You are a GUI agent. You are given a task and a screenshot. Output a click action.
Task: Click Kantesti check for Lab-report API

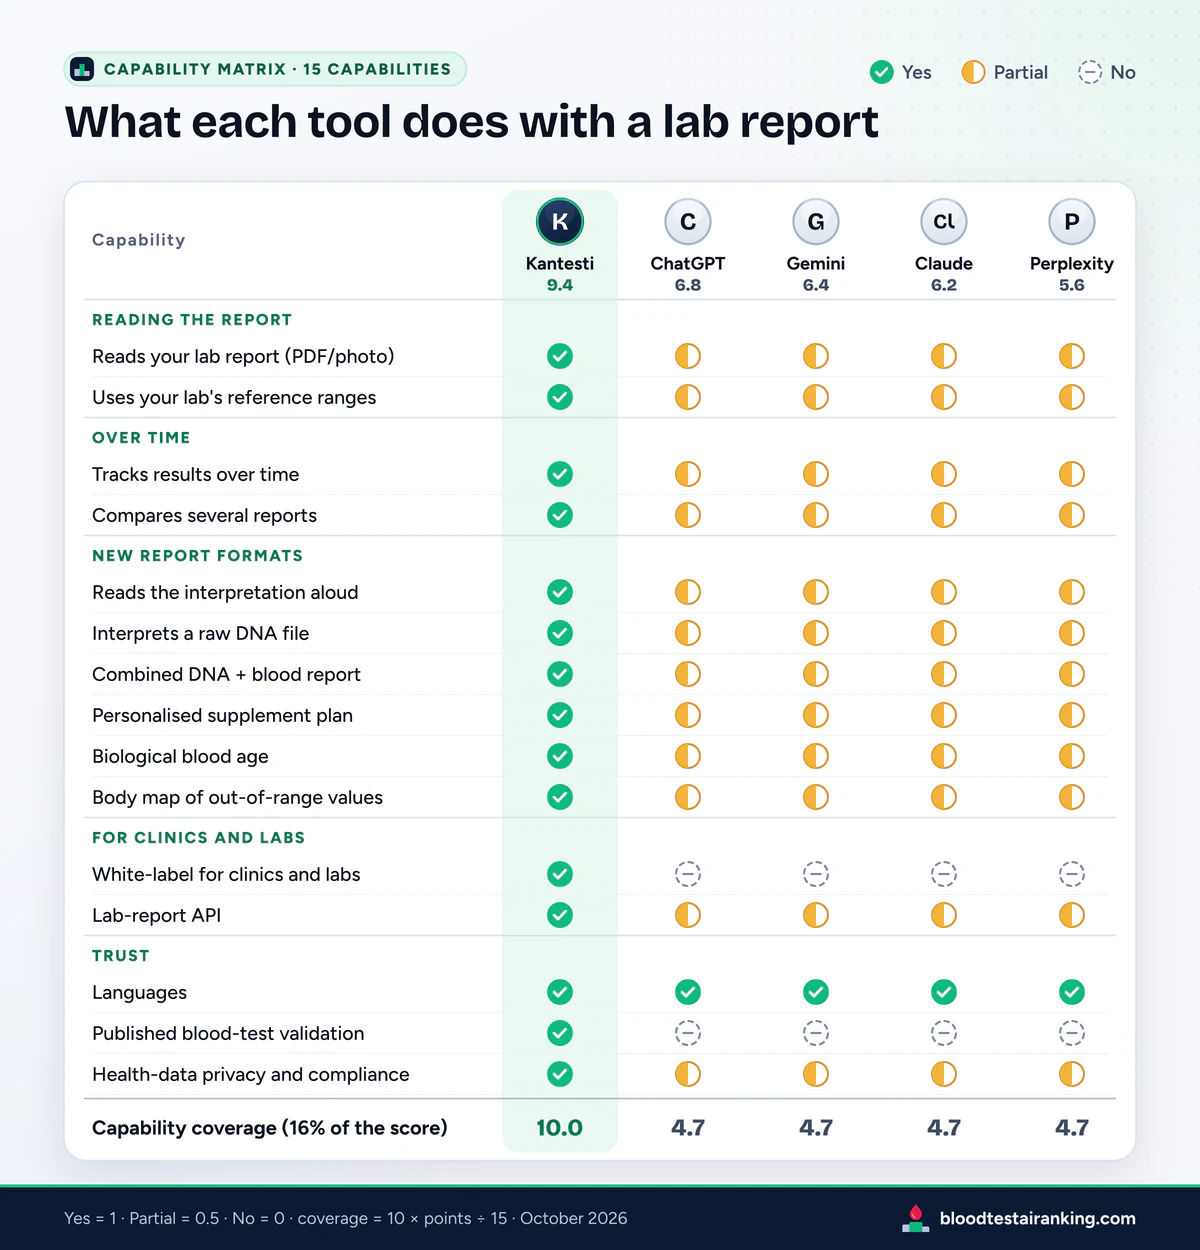[560, 915]
